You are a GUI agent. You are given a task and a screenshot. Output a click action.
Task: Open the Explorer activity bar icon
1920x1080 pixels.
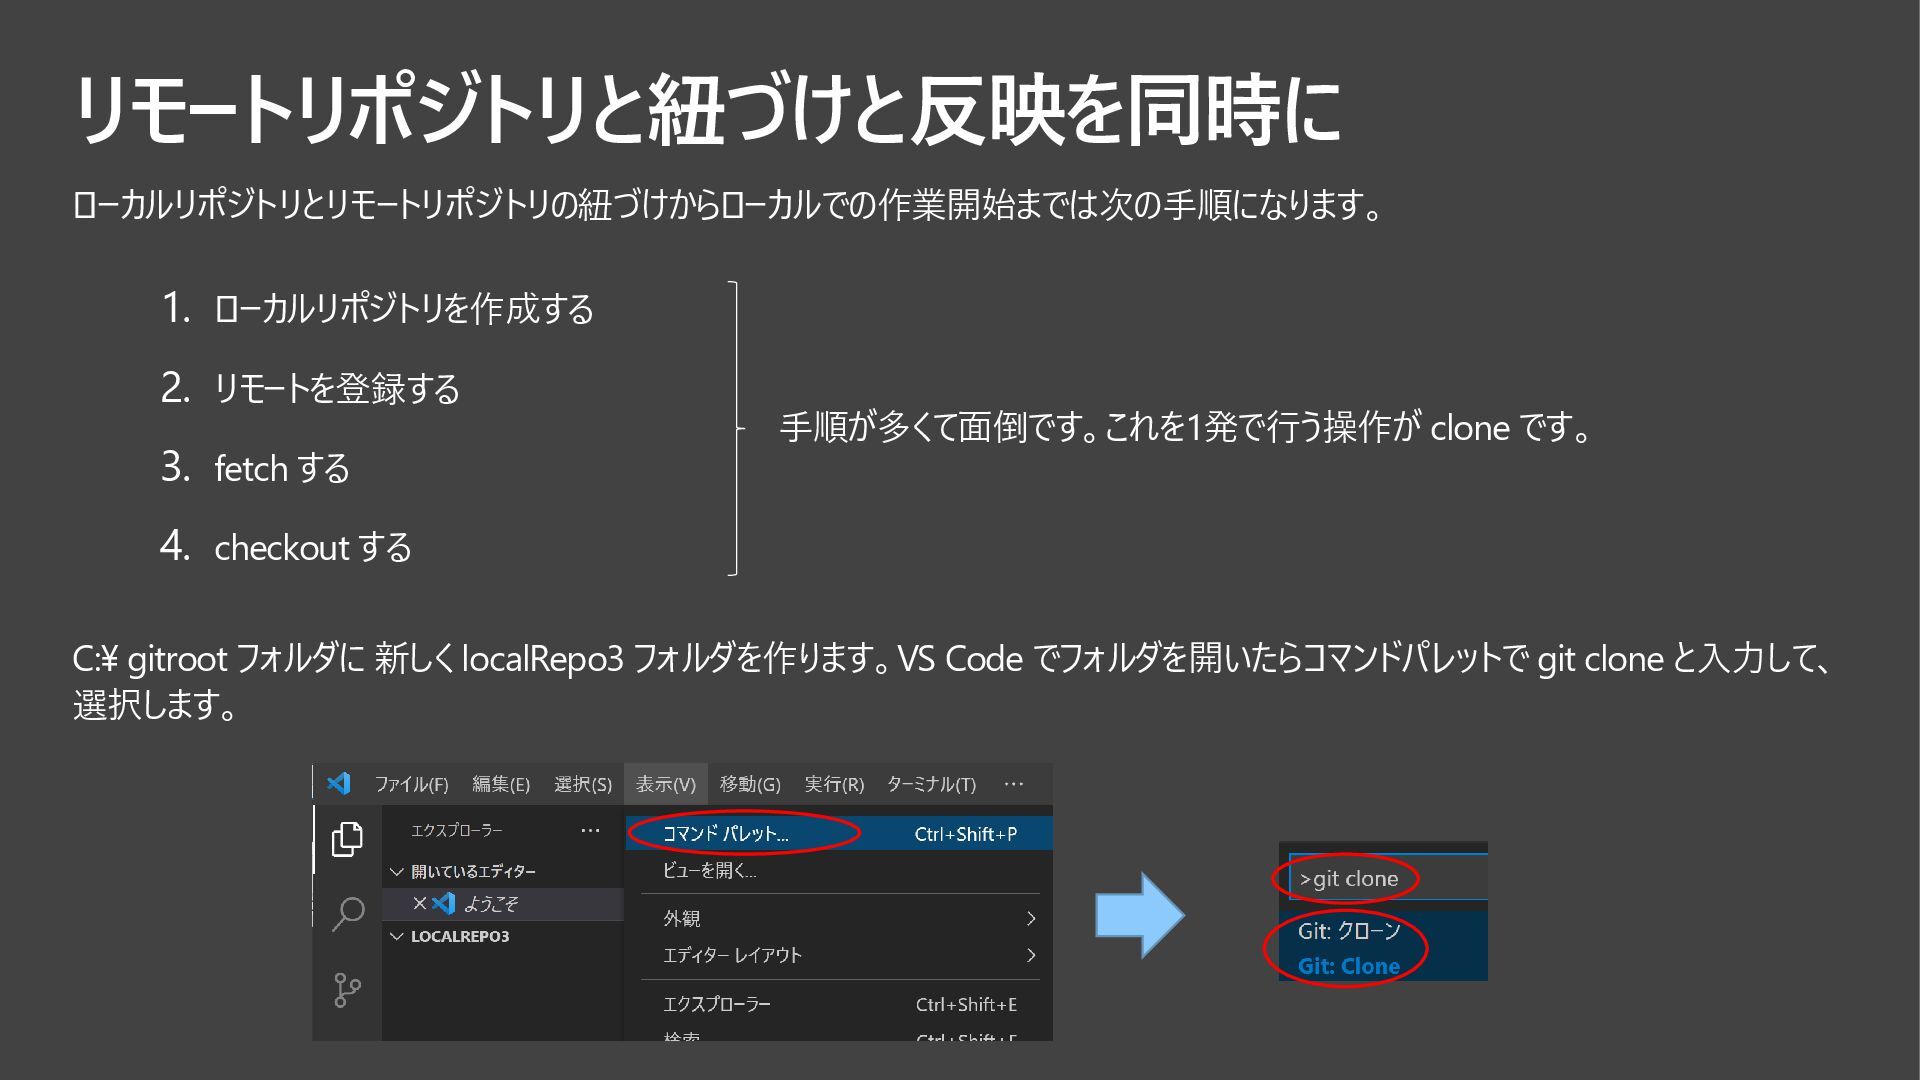(x=347, y=838)
